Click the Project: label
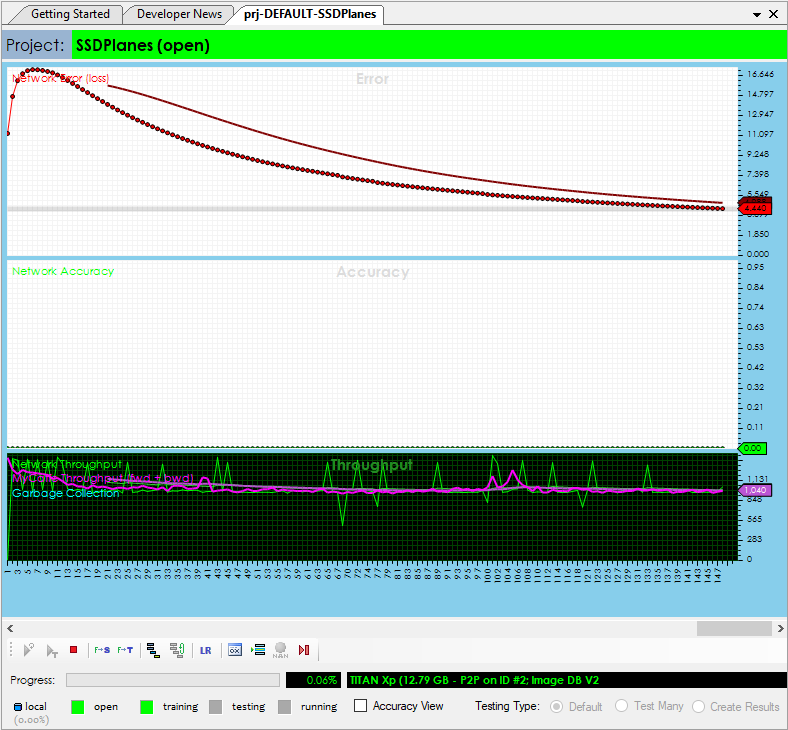The height and width of the screenshot is (730, 788). 35,45
